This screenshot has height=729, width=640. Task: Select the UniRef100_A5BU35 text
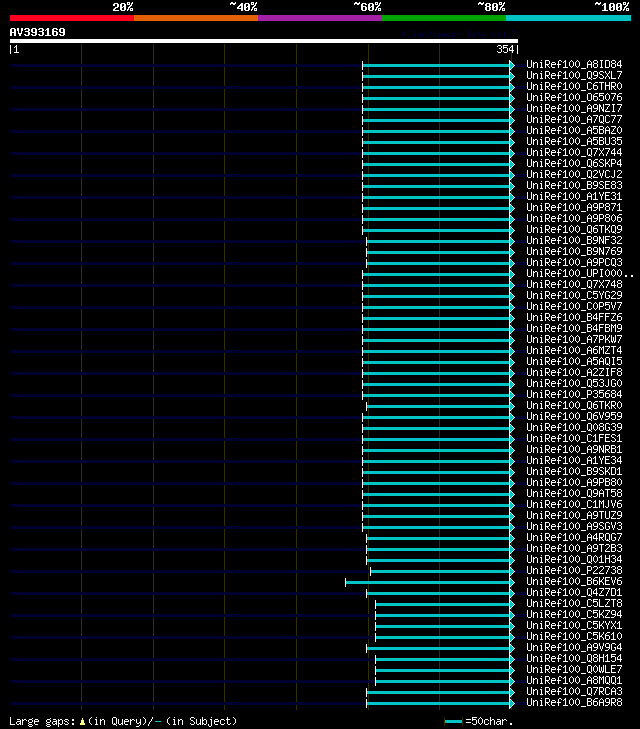(574, 141)
